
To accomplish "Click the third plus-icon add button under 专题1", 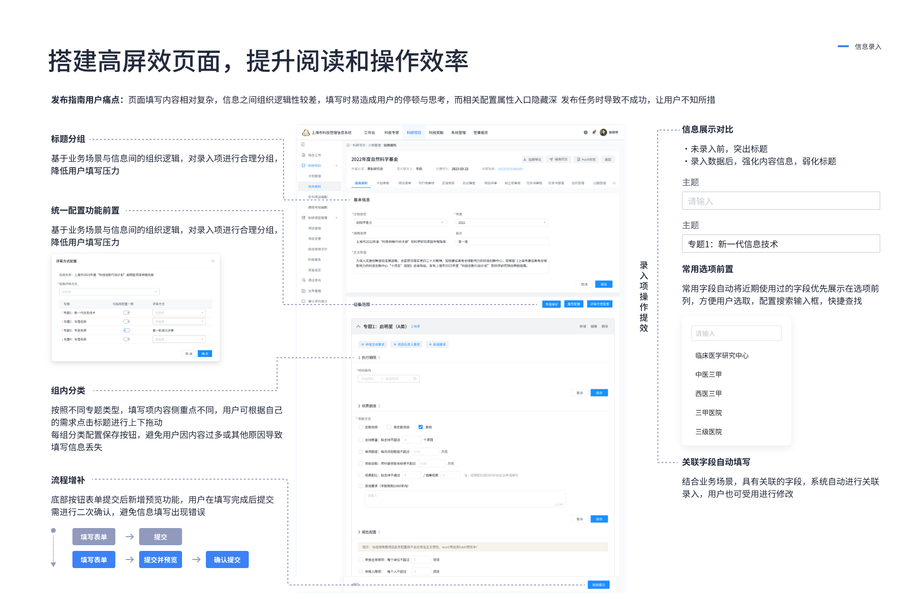I will (437, 344).
